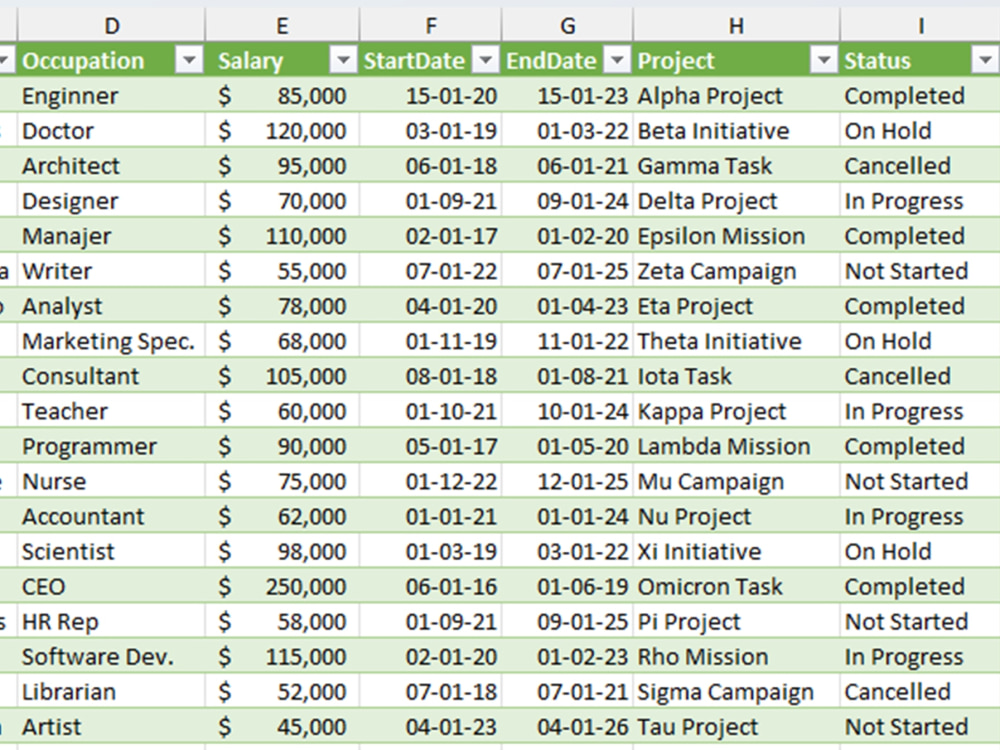The height and width of the screenshot is (750, 1000).
Task: Select the Marketing Spec. cell
Action: coord(112,341)
